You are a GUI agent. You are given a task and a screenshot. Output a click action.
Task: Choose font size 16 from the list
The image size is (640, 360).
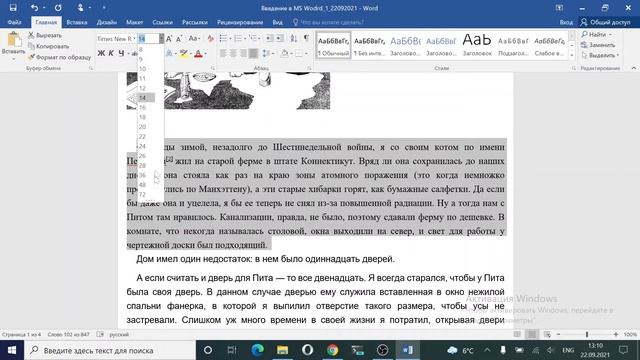(146, 107)
